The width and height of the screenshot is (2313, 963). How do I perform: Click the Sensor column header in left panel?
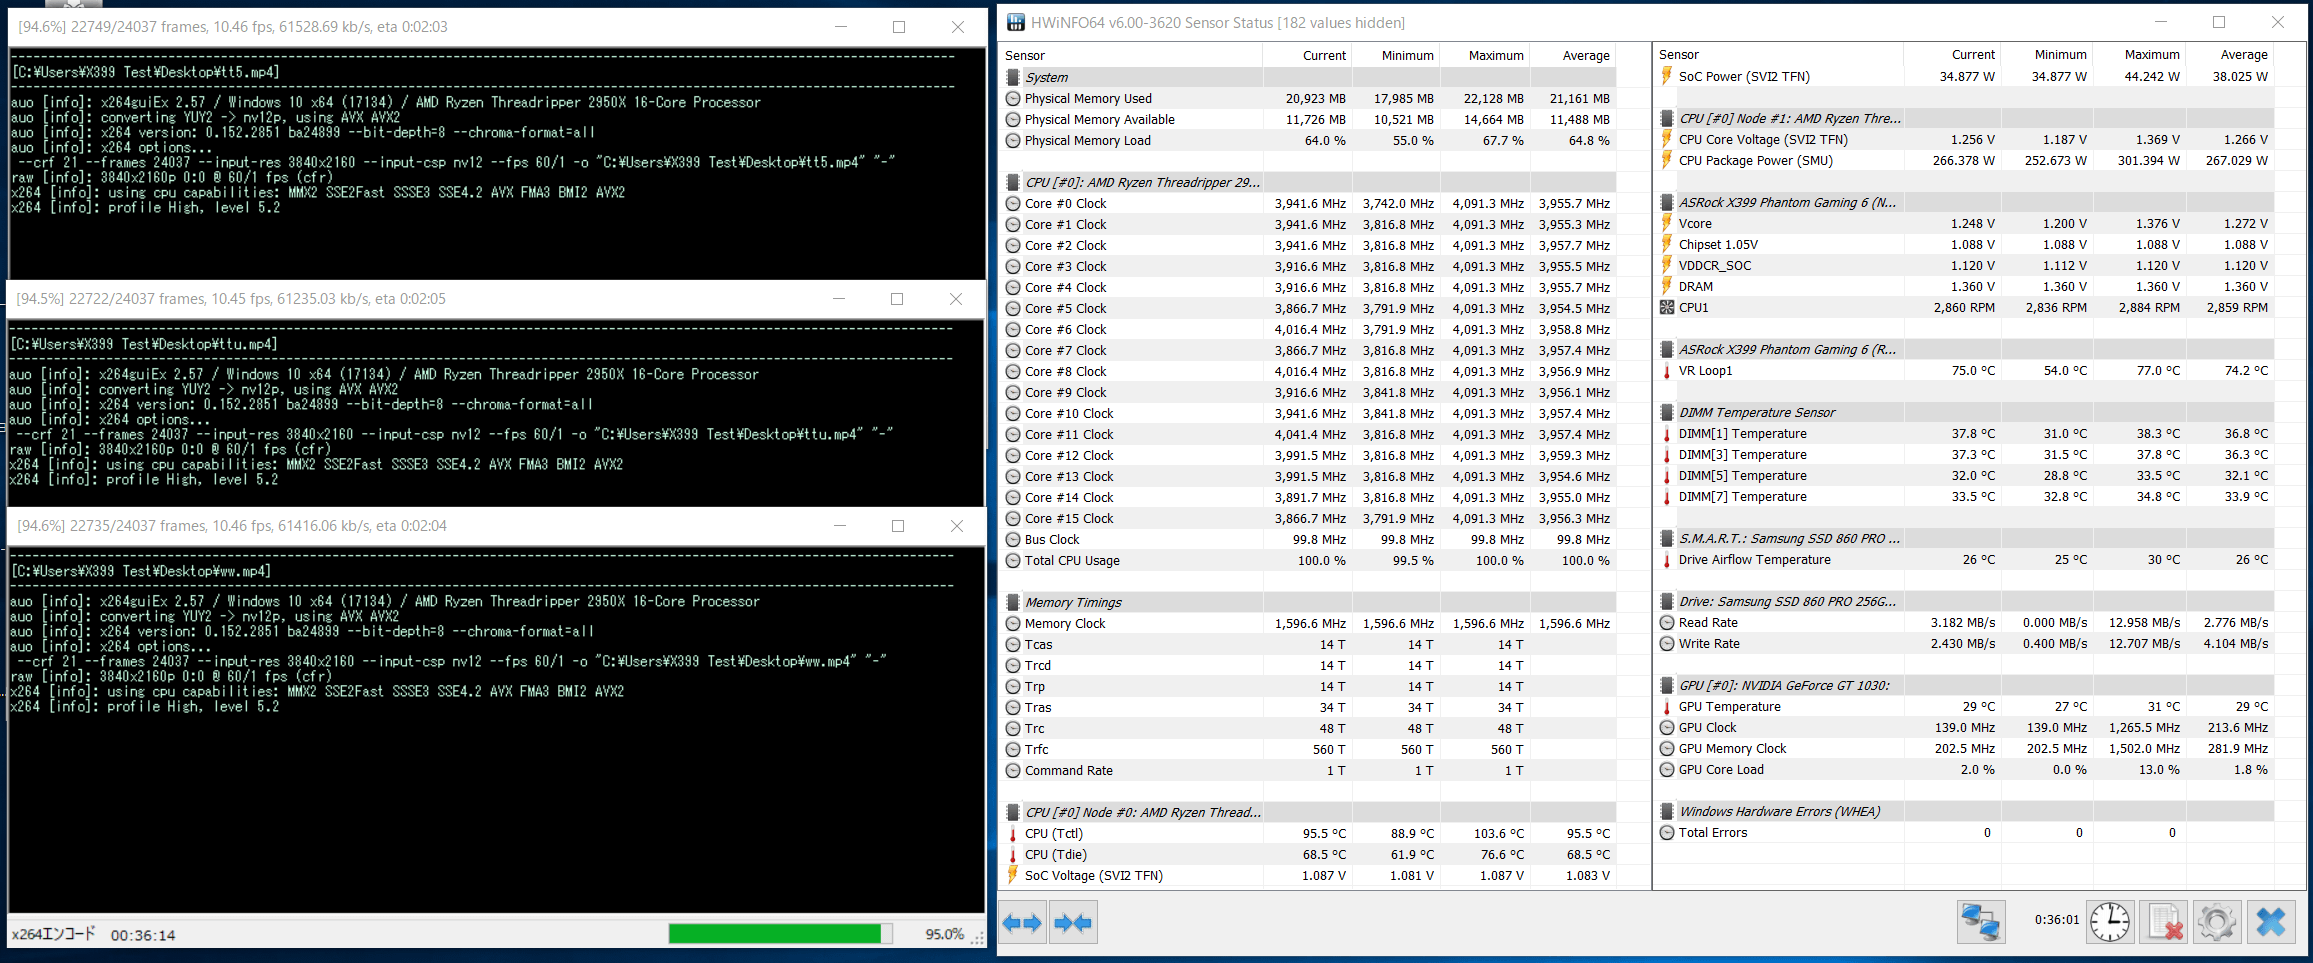(x=1132, y=55)
